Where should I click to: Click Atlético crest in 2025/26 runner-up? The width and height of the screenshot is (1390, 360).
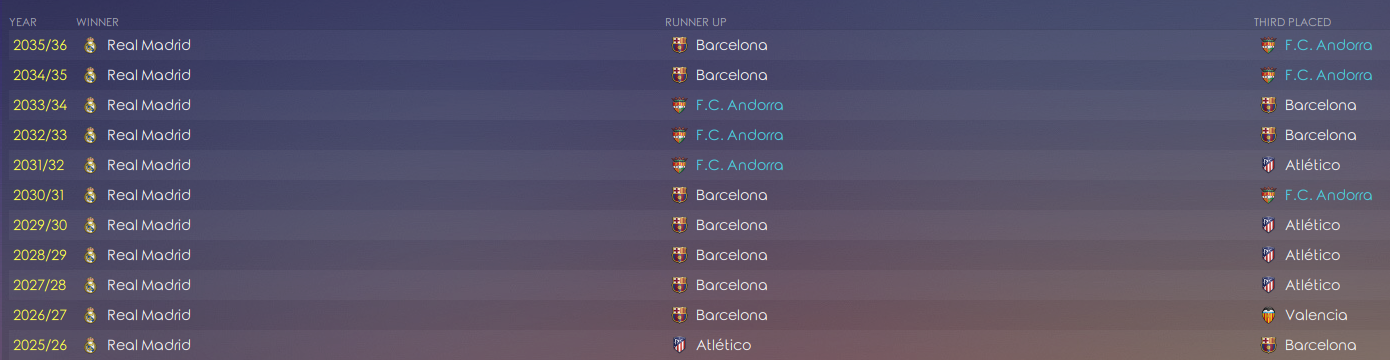click(680, 345)
